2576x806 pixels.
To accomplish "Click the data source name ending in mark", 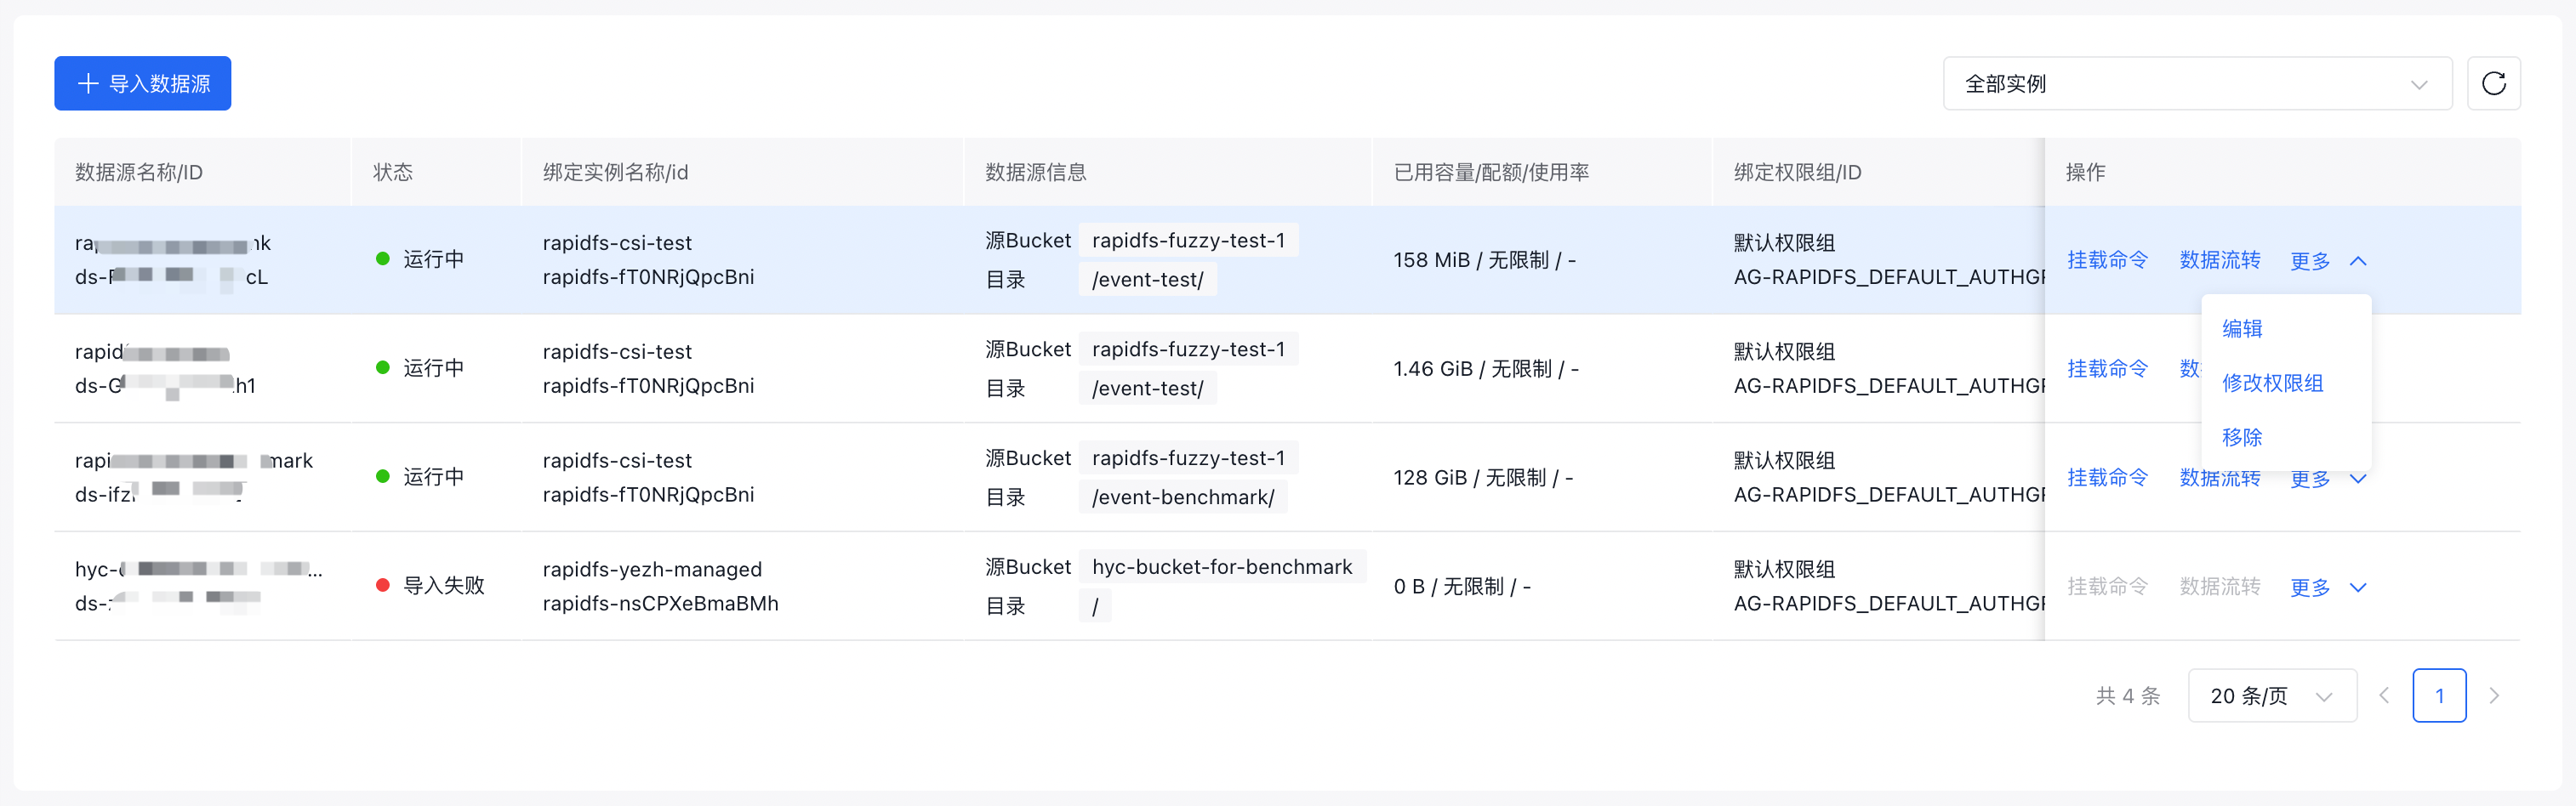I will click(x=193, y=460).
